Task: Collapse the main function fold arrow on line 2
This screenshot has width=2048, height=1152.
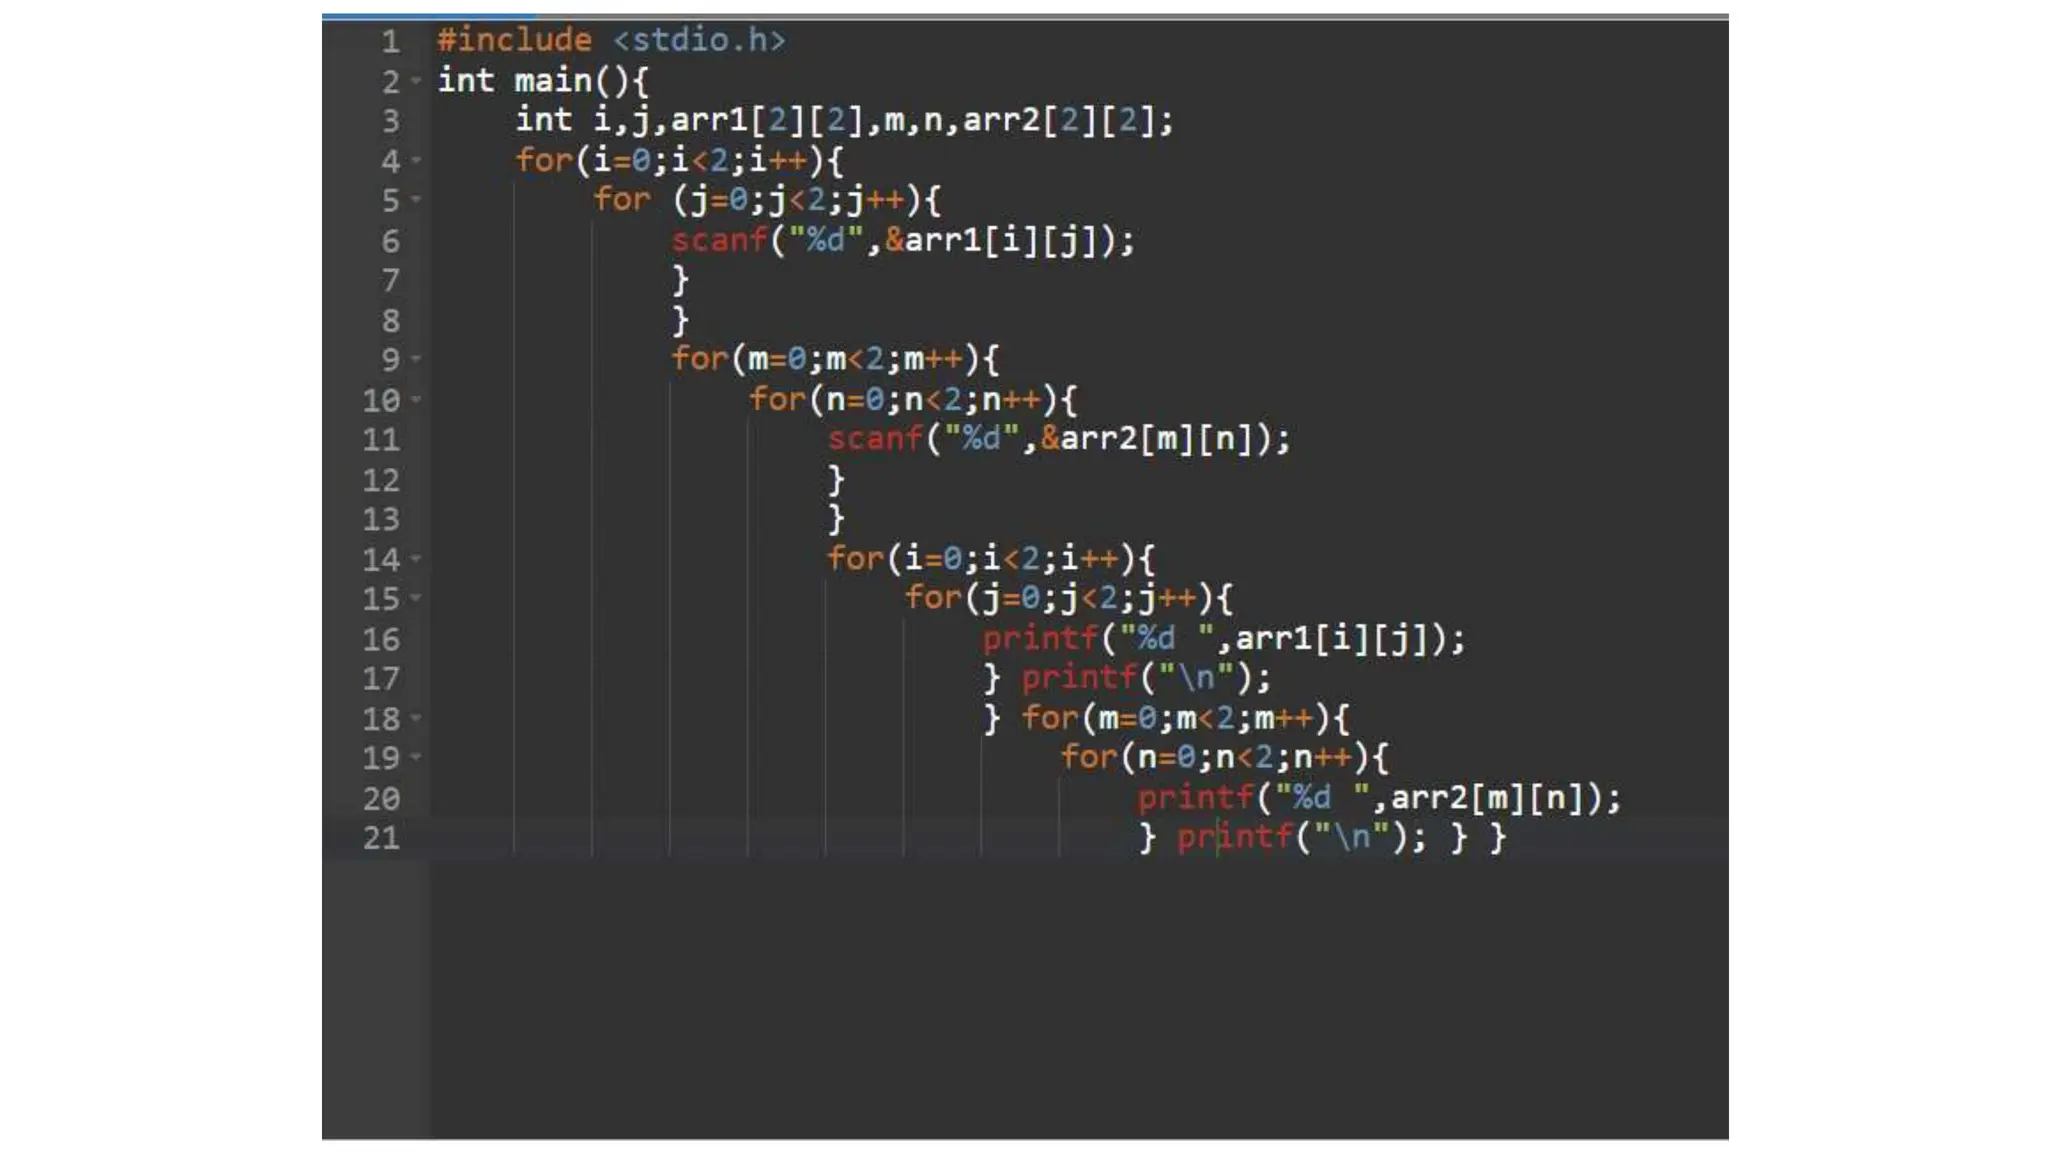Action: [416, 80]
